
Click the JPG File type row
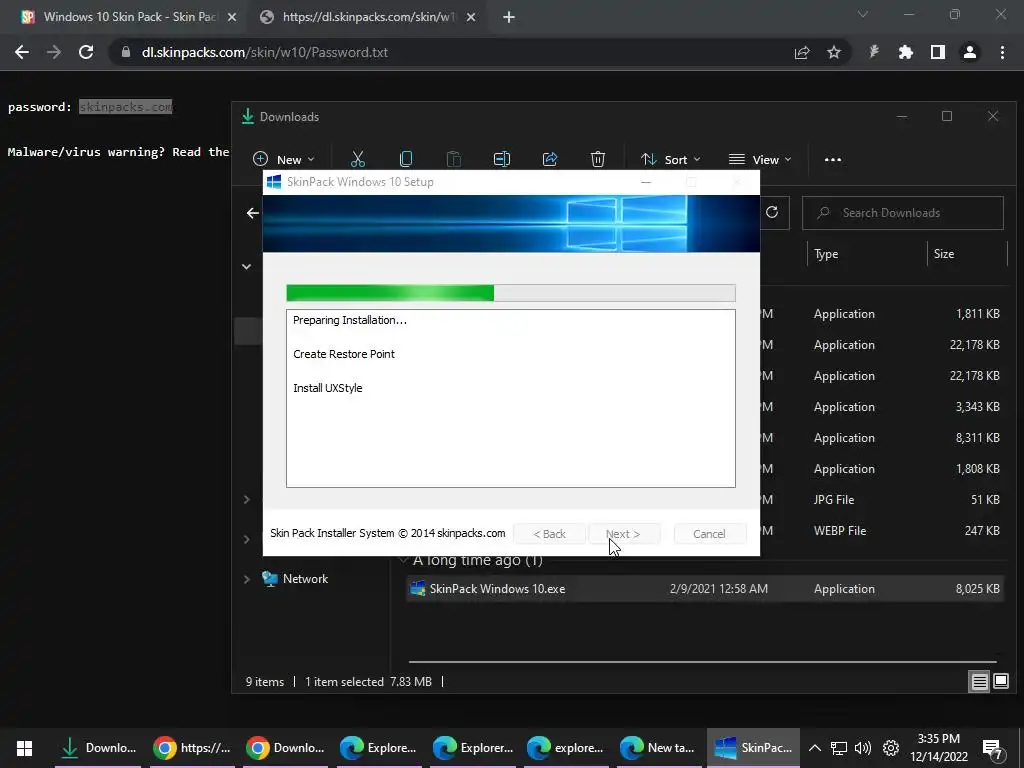tap(833, 500)
